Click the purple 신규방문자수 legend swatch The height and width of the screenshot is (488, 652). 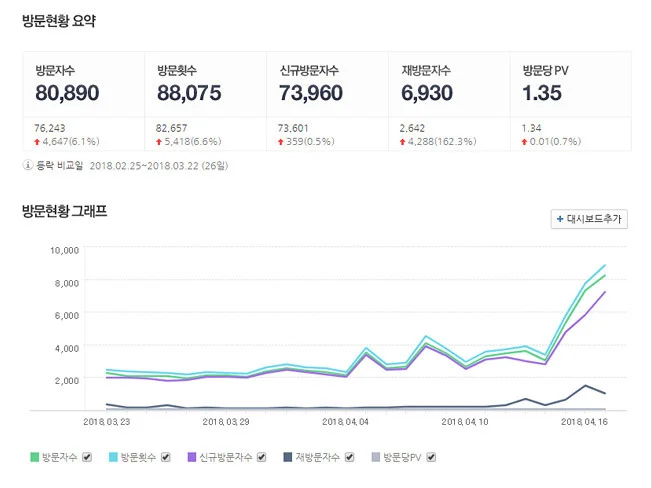192,457
